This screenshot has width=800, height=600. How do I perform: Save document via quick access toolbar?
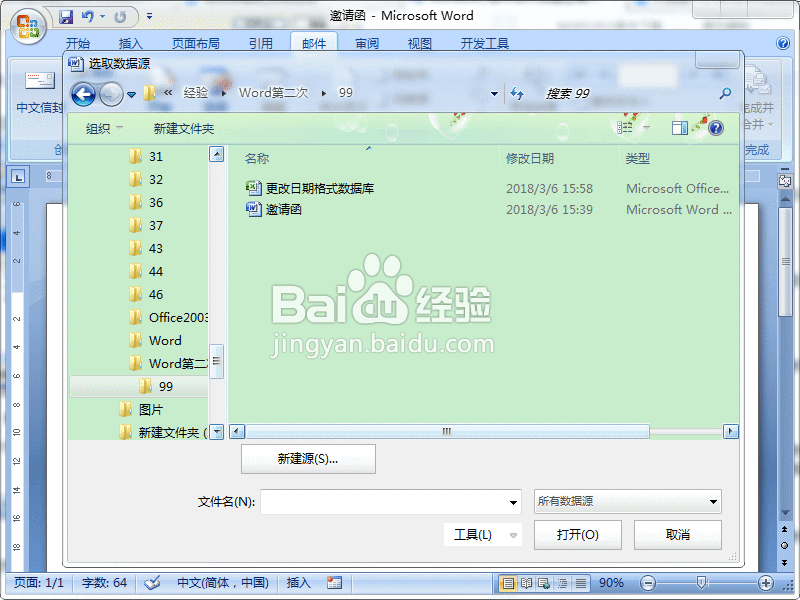coord(66,17)
